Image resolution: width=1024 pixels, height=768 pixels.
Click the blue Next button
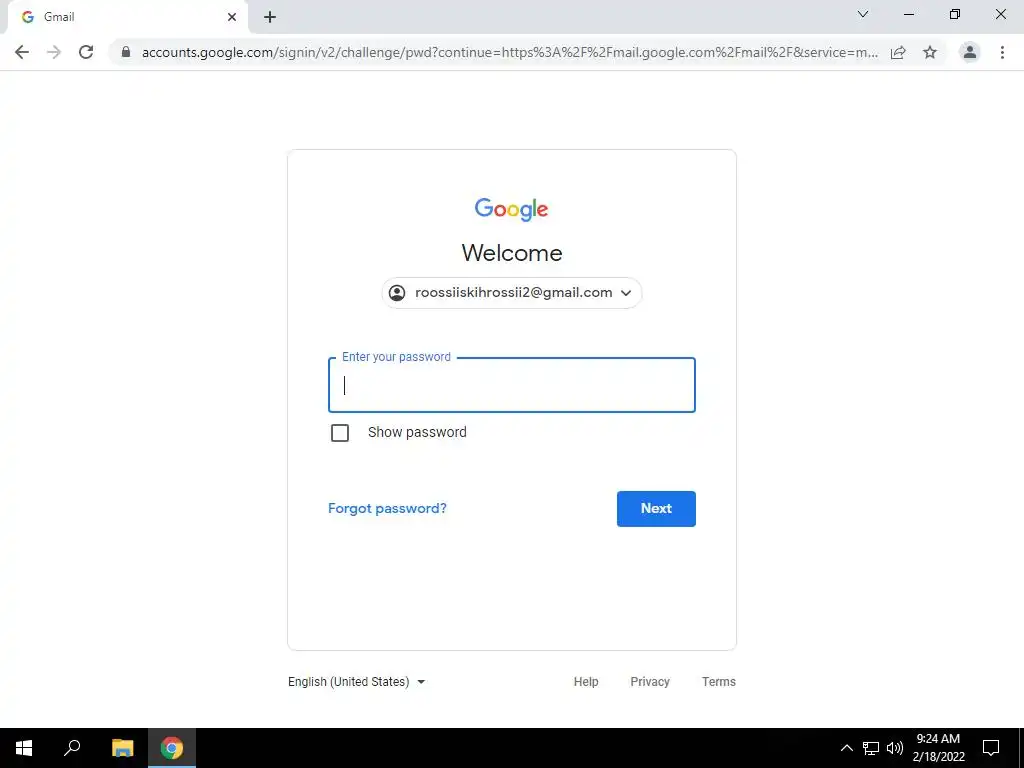coord(656,509)
